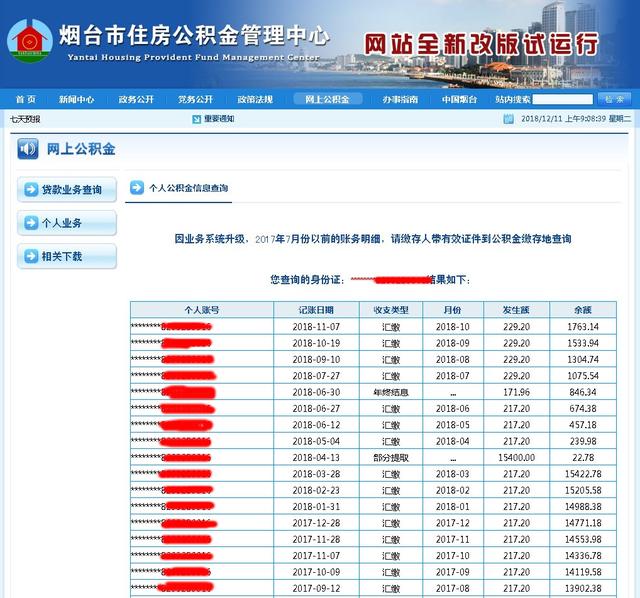
Task: Click date cell 2018-06-27
Action: pyautogui.click(x=316, y=409)
